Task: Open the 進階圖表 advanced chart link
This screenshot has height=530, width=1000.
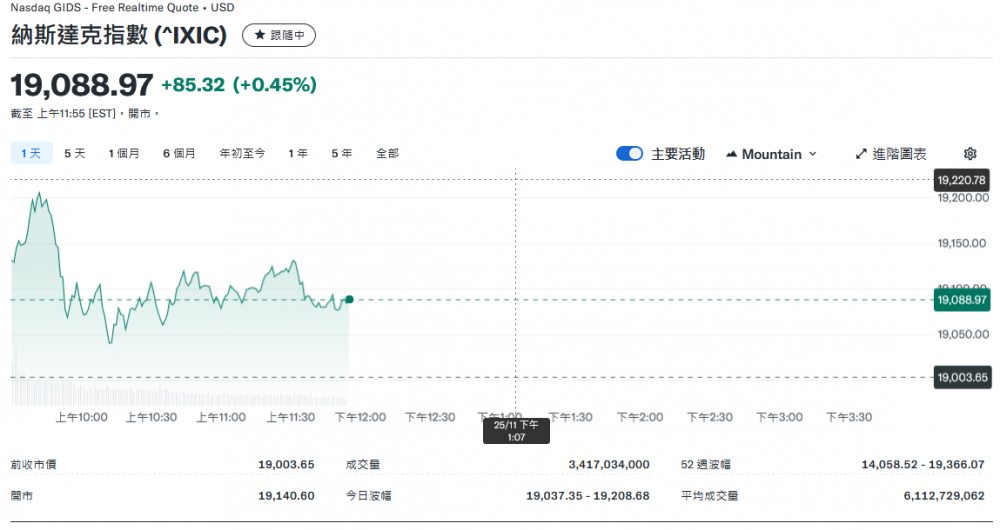Action: (899, 154)
